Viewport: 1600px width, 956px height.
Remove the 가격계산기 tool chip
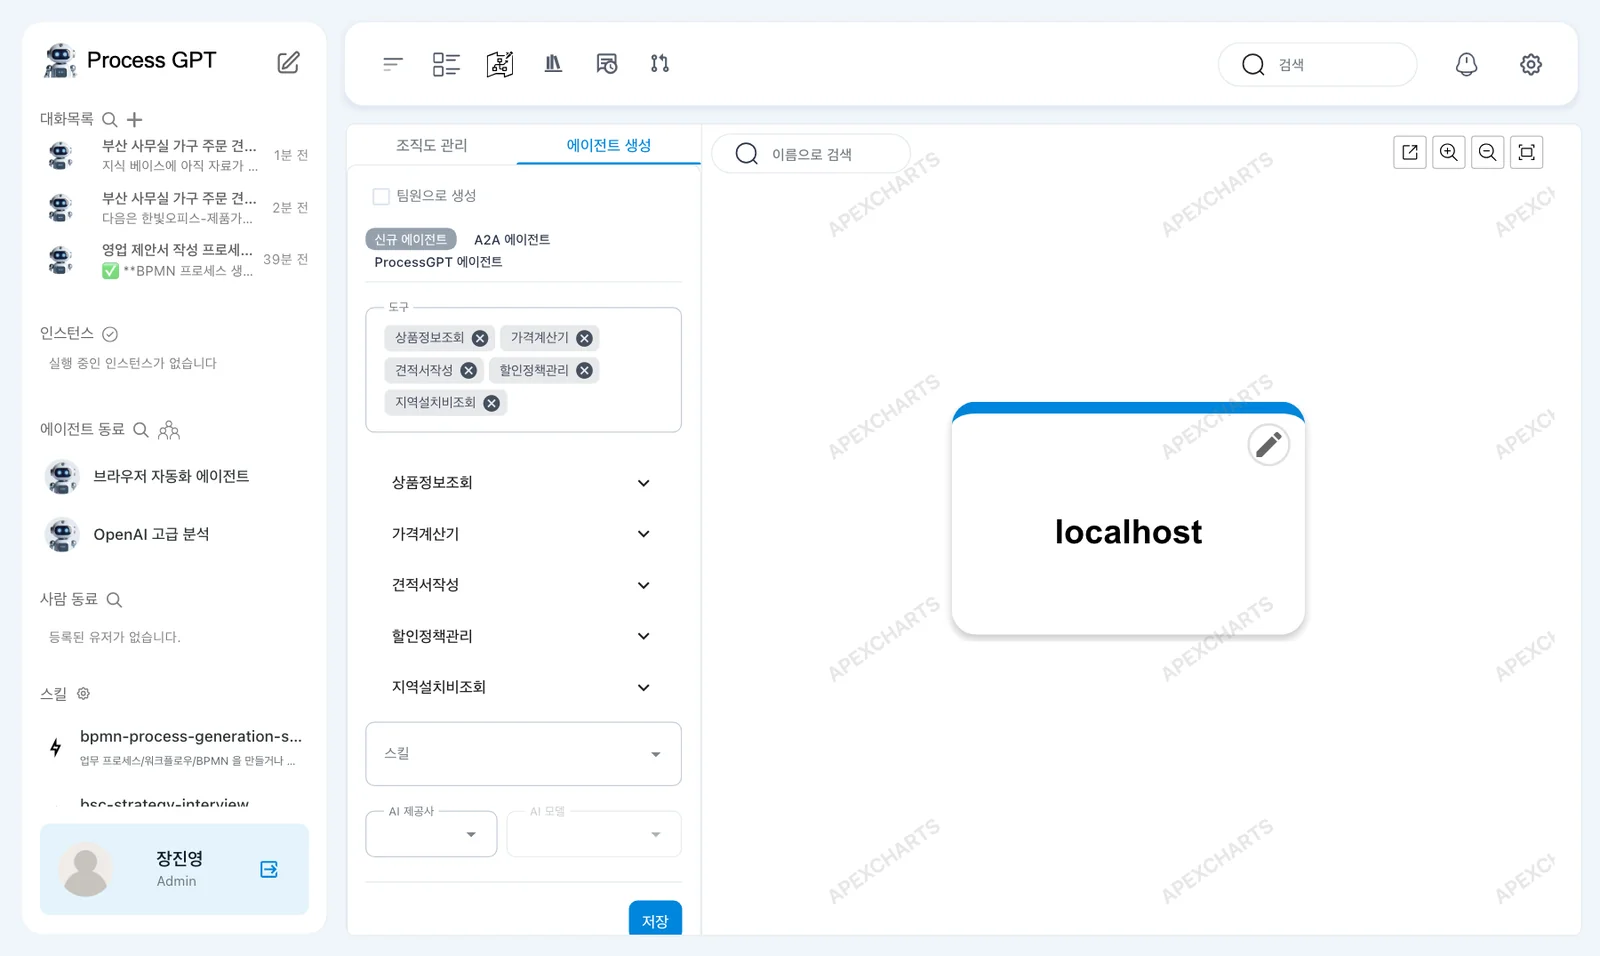(x=585, y=338)
